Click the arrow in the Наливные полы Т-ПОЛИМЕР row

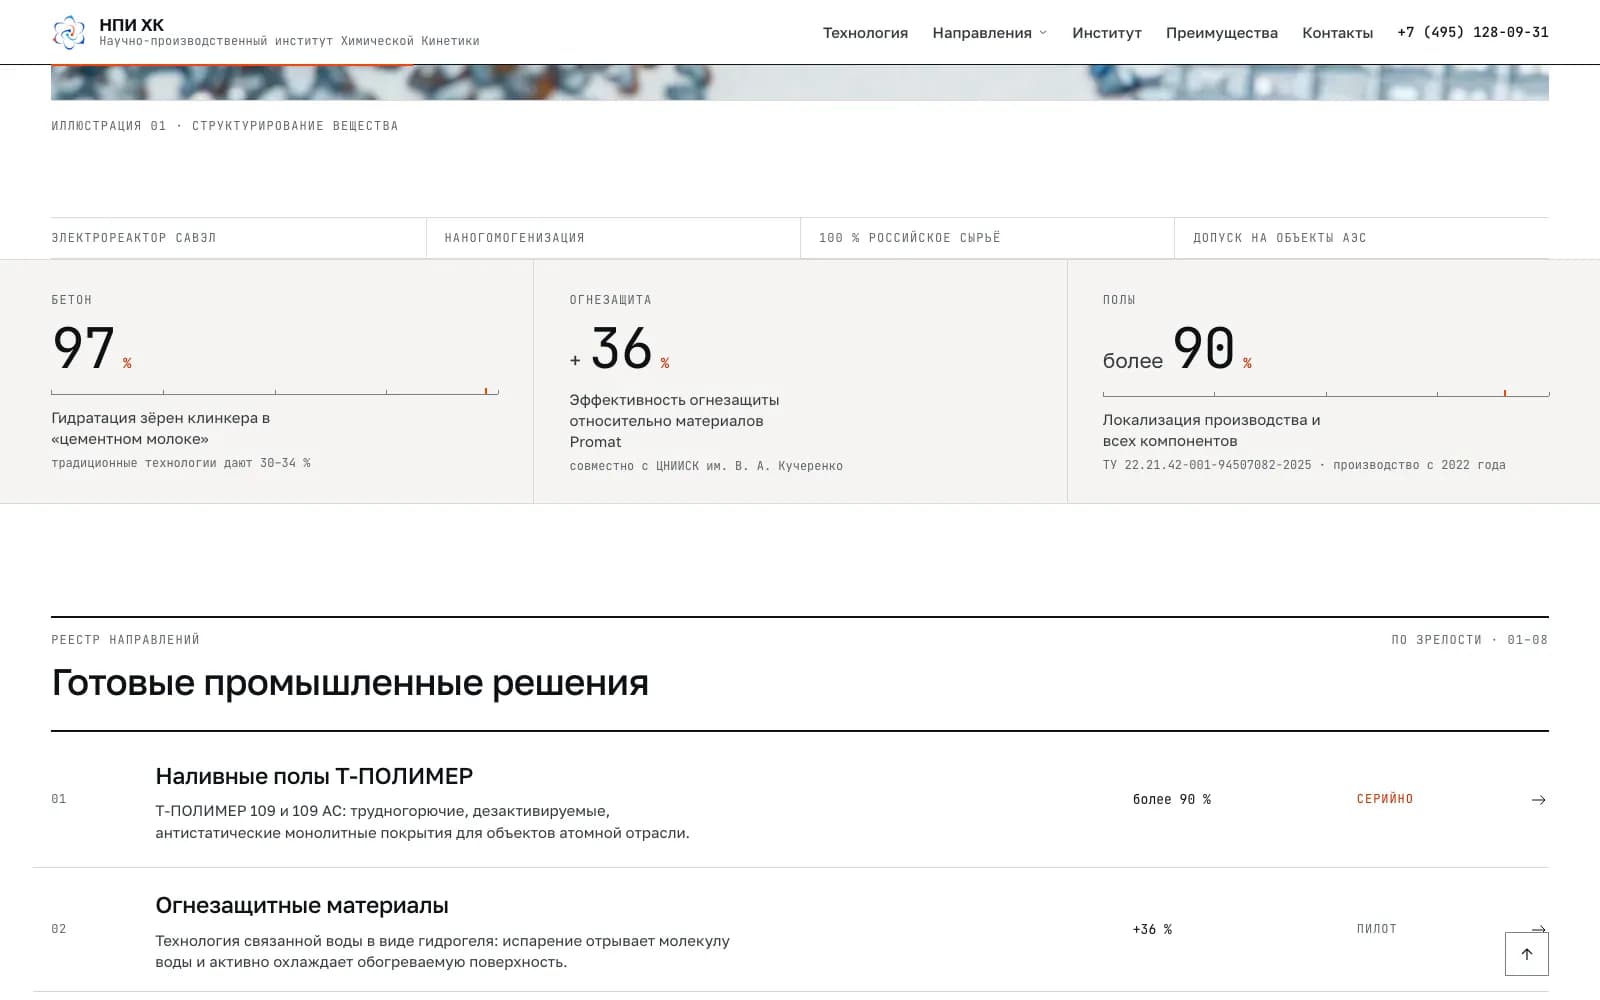[1538, 800]
